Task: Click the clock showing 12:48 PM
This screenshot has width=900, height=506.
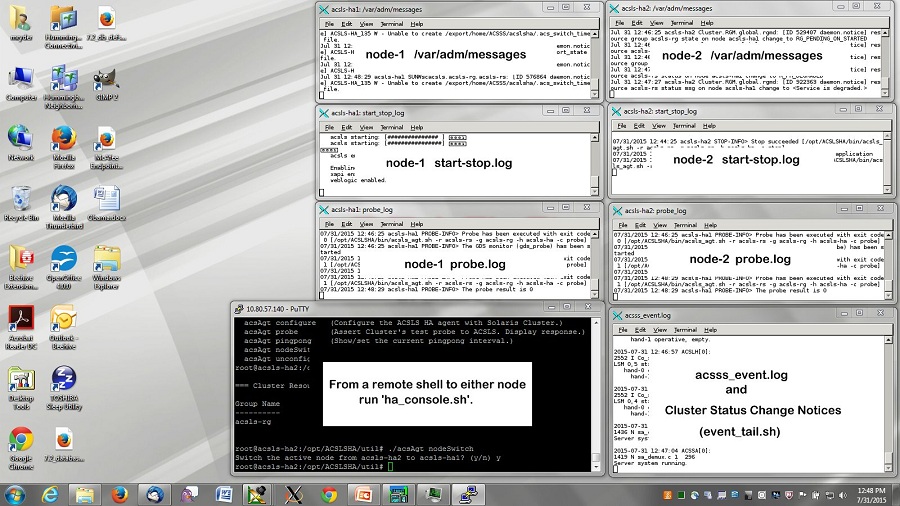Action: [x=871, y=491]
